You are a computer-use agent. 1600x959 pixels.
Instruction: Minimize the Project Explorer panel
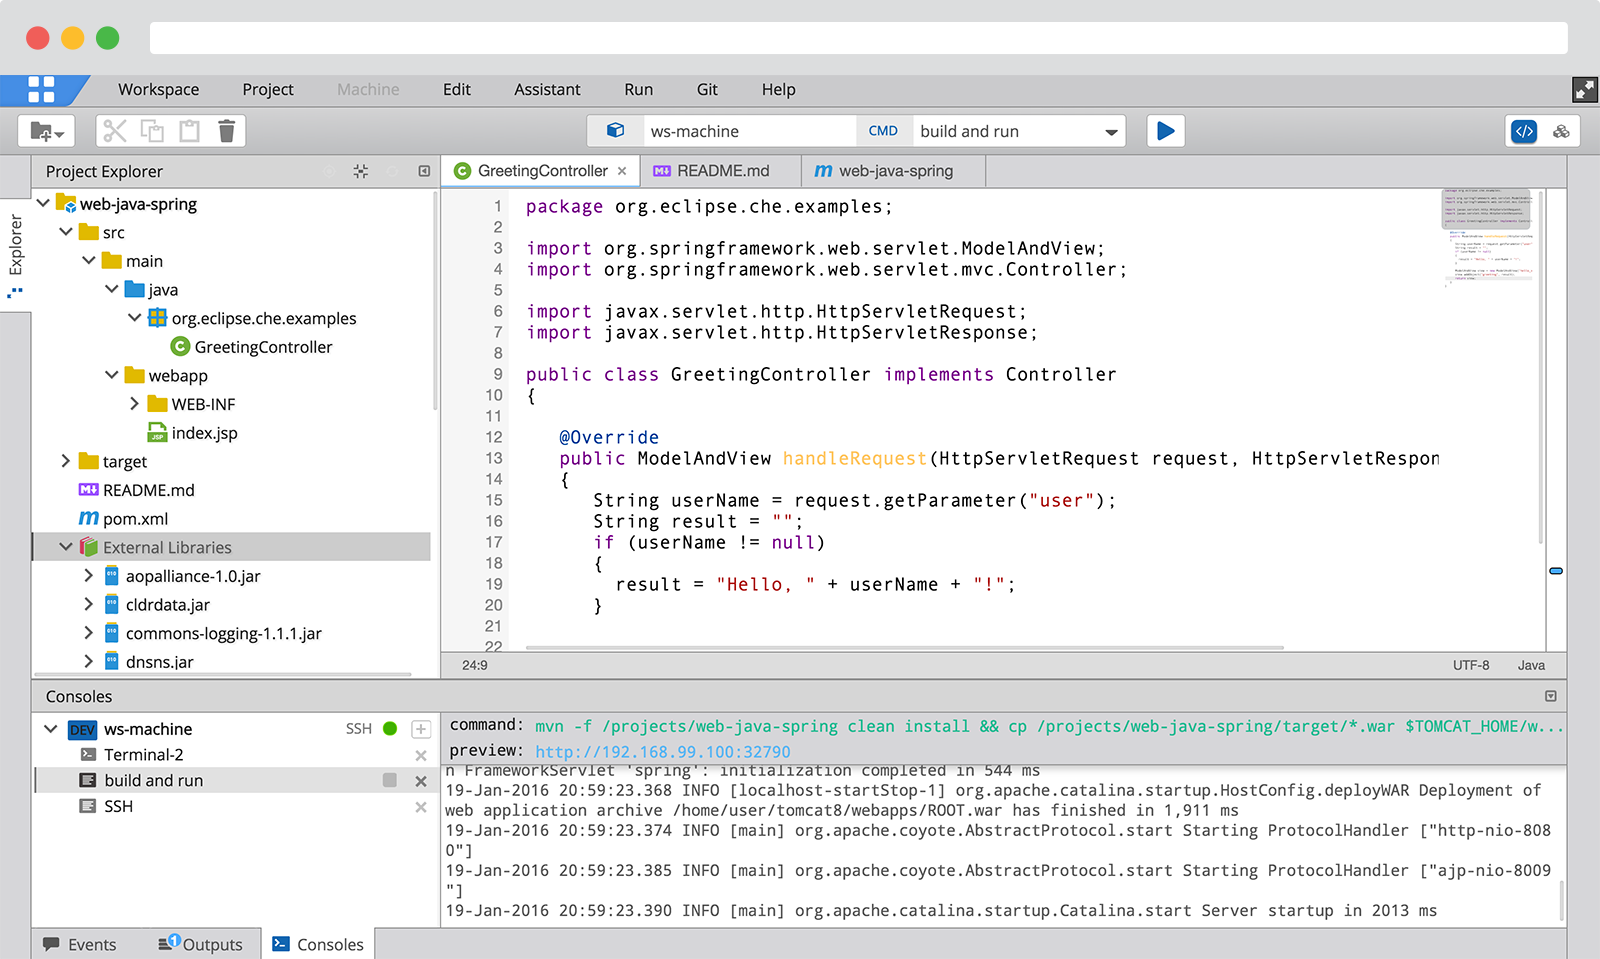424,172
